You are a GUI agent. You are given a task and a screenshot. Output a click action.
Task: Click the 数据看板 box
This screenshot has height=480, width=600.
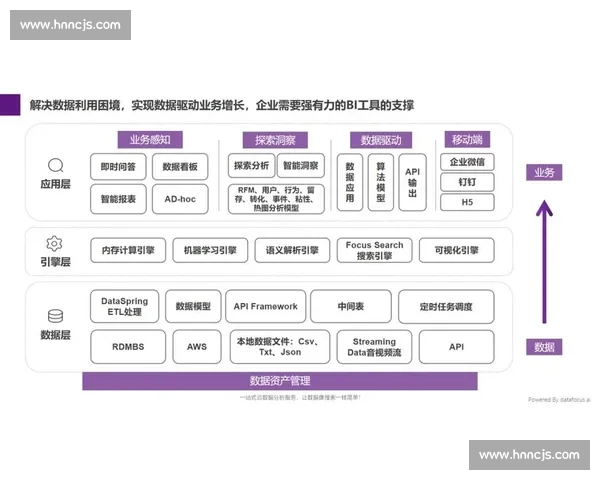tap(180, 167)
